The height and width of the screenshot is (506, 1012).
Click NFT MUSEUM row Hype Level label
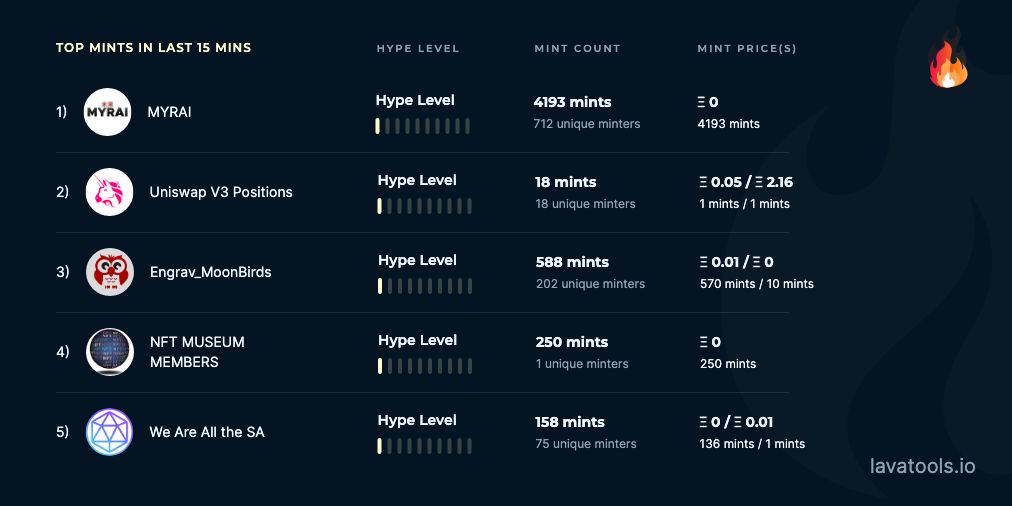pos(417,340)
